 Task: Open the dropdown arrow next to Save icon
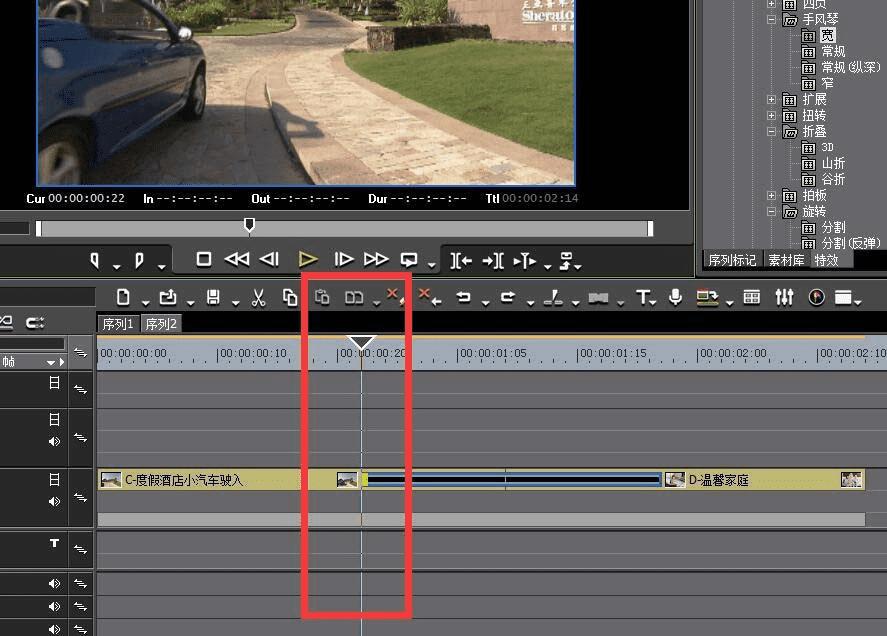click(x=235, y=303)
